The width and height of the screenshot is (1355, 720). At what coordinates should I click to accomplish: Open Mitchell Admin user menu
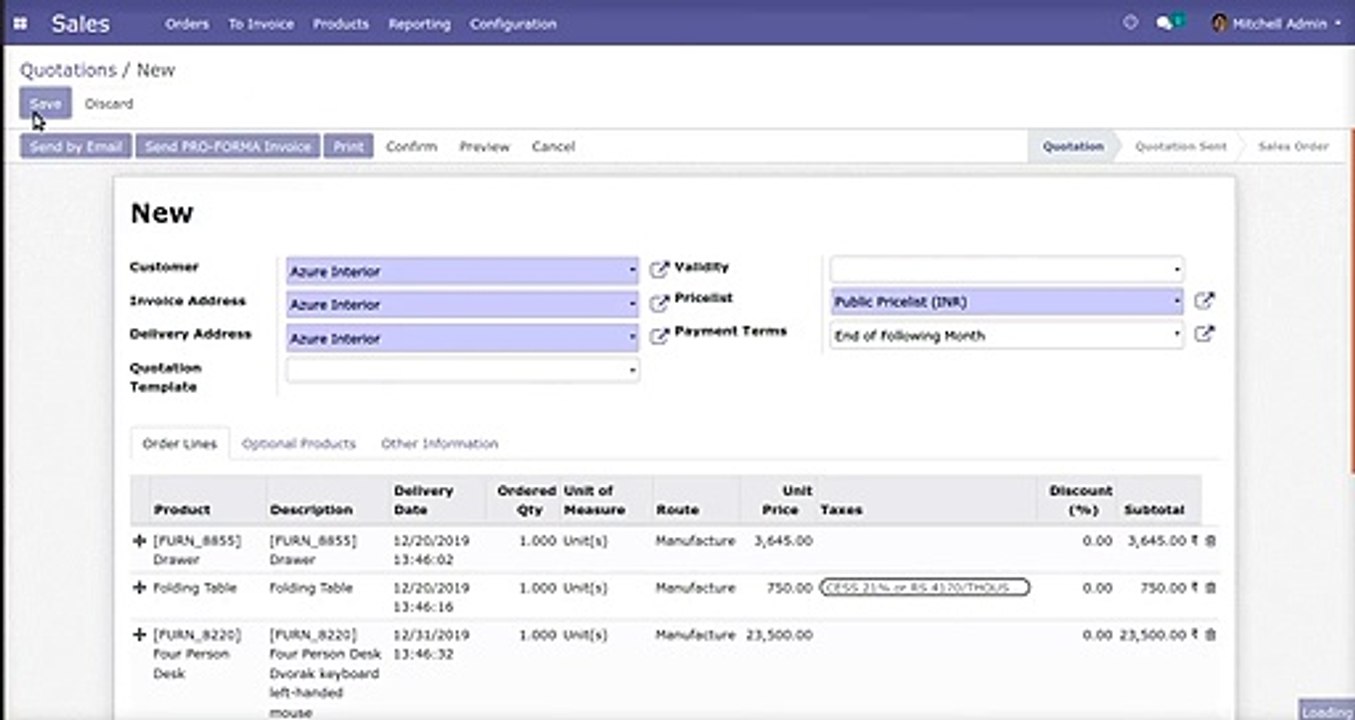click(1277, 23)
